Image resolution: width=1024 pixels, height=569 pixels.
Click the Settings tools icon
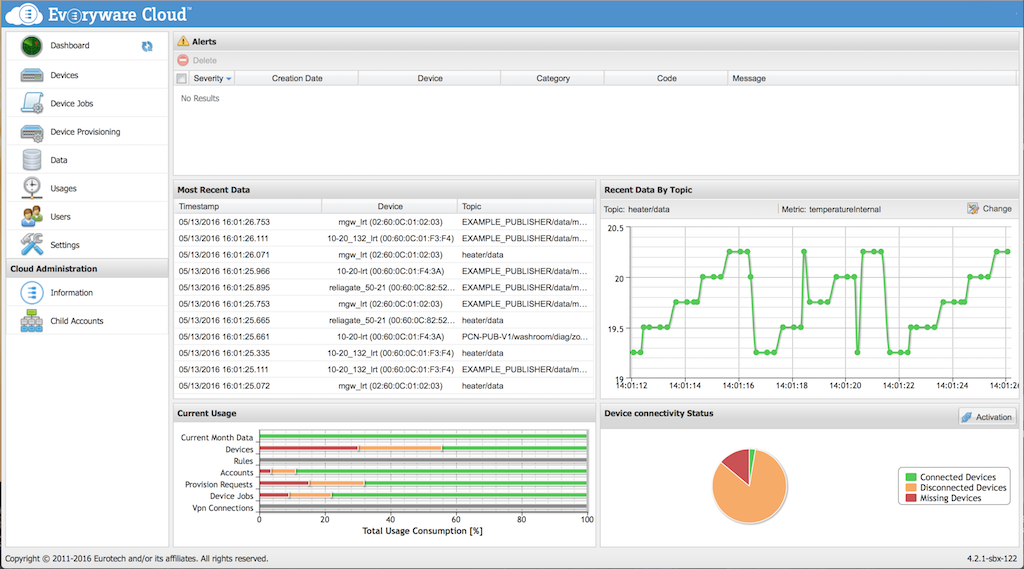click(x=32, y=244)
